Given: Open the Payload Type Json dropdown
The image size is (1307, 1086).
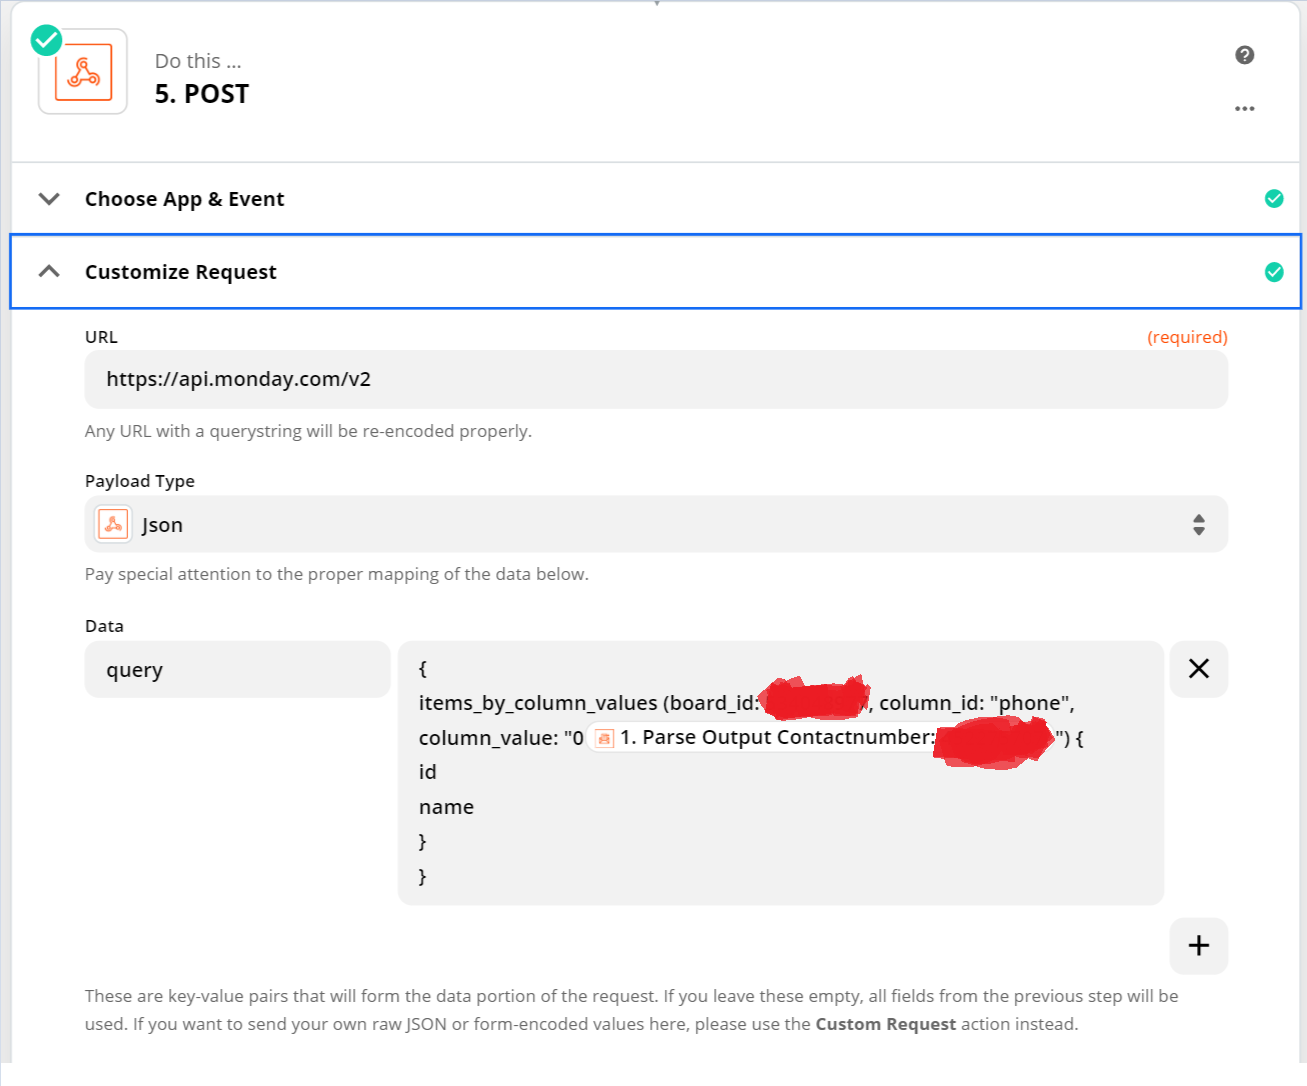Looking at the screenshot, I should (x=656, y=524).
